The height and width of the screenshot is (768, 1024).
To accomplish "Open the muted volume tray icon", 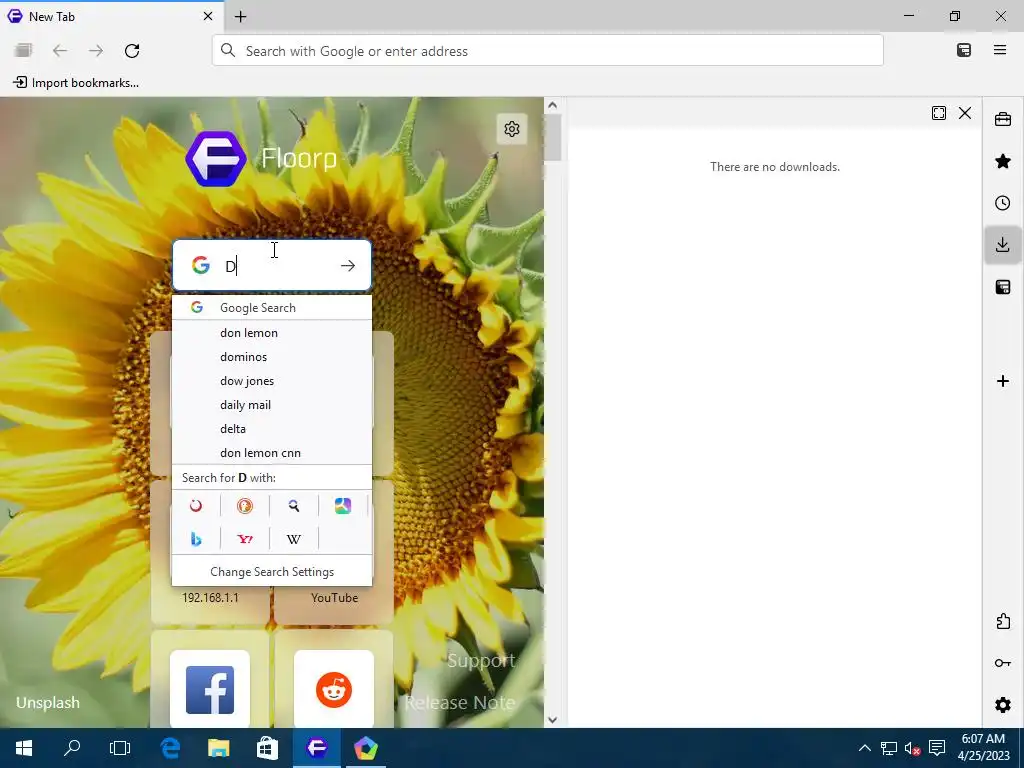I will (x=912, y=748).
